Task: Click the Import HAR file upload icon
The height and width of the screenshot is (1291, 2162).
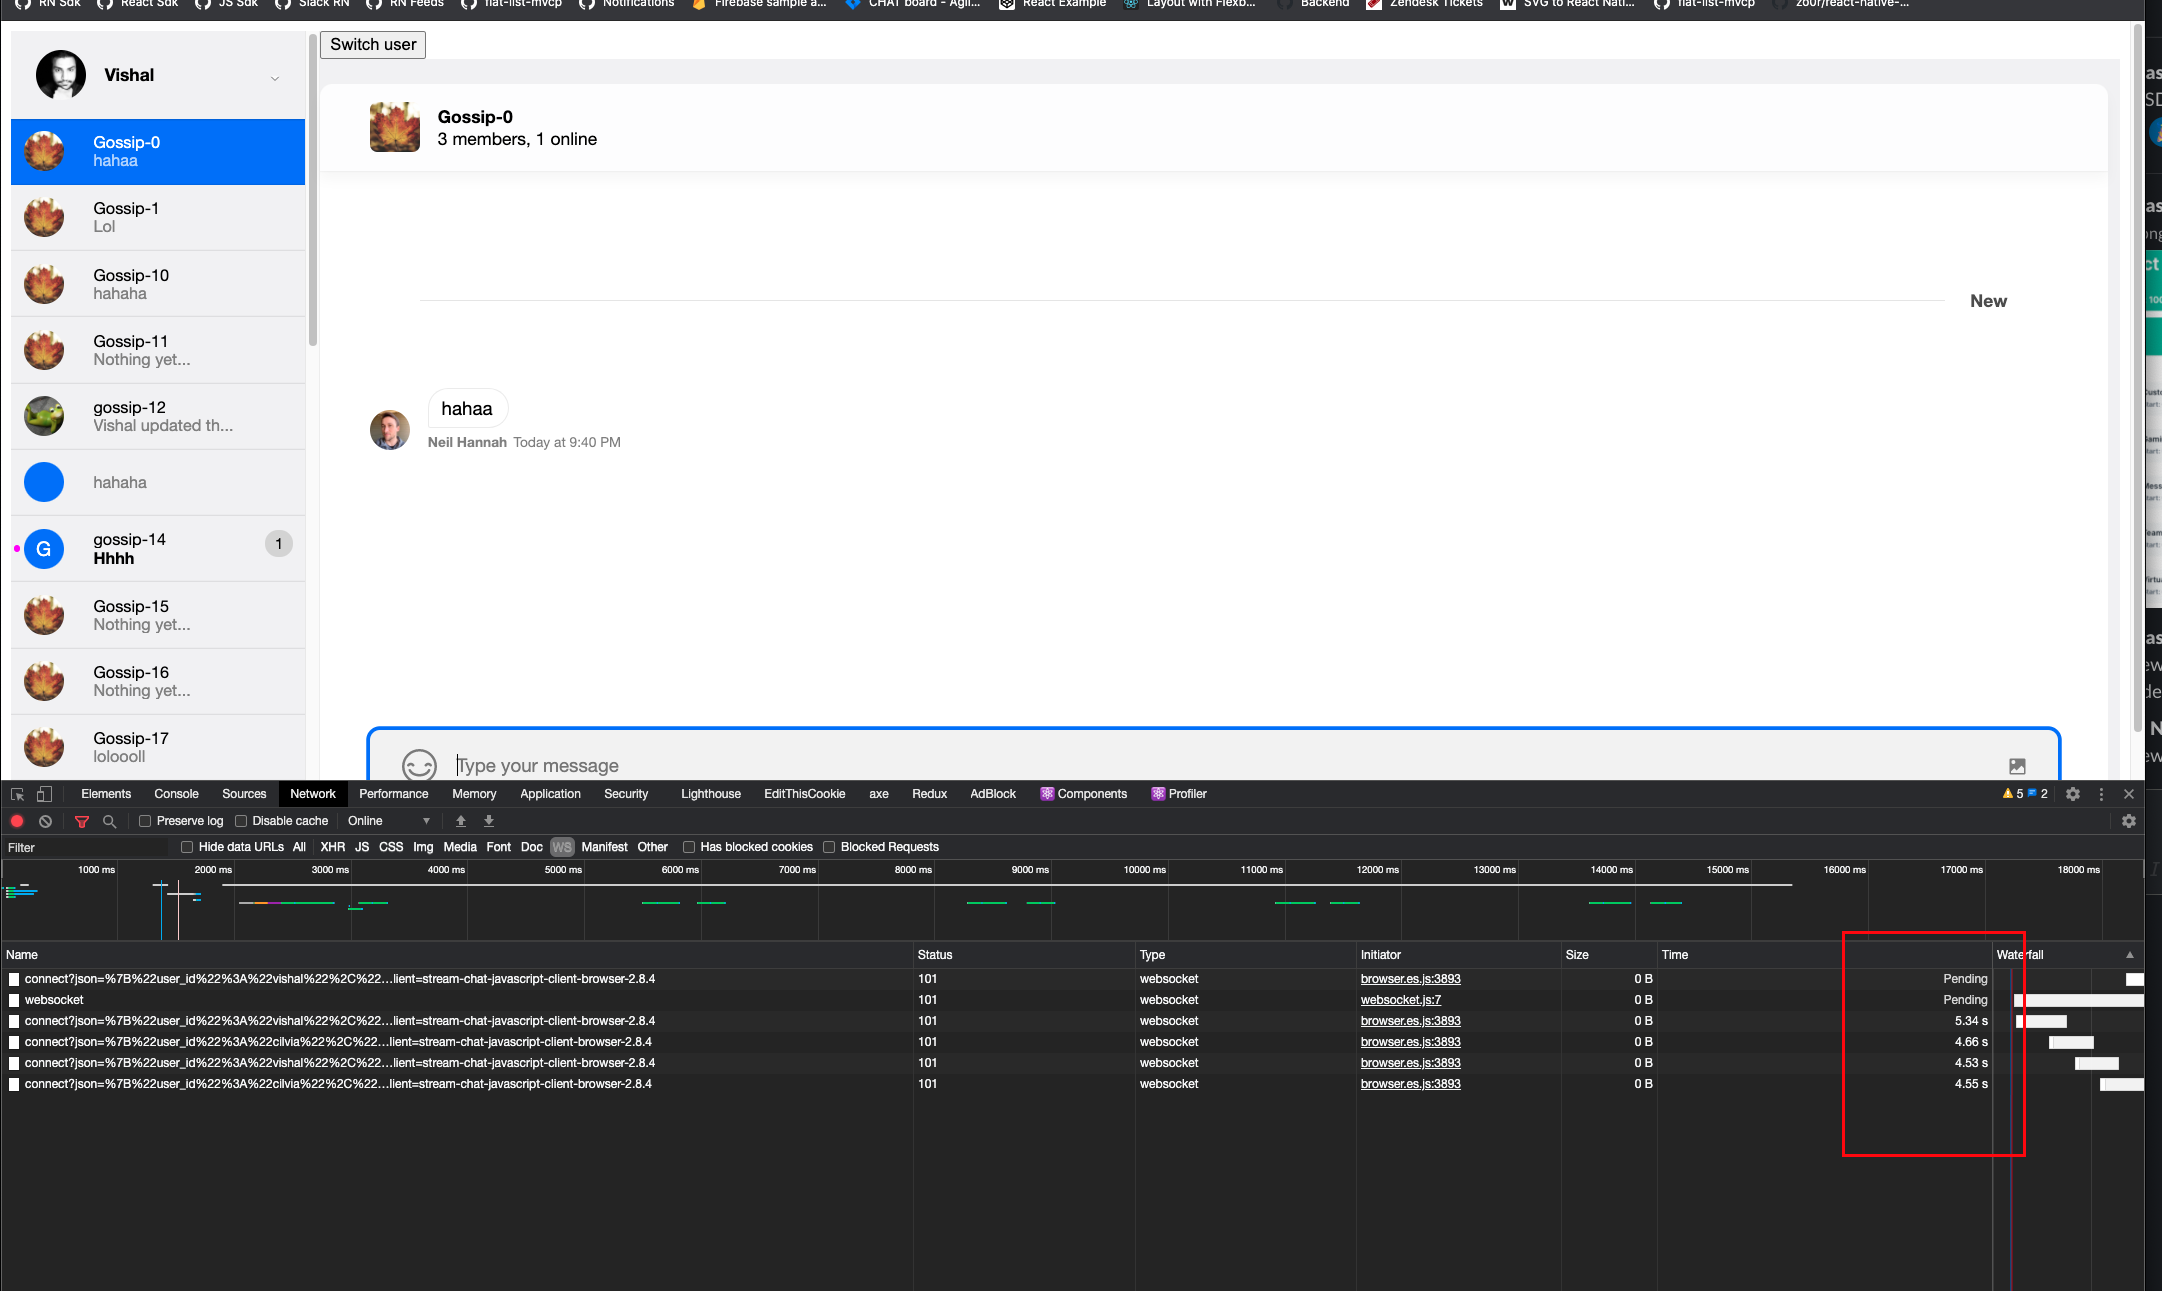Action: coord(461,821)
